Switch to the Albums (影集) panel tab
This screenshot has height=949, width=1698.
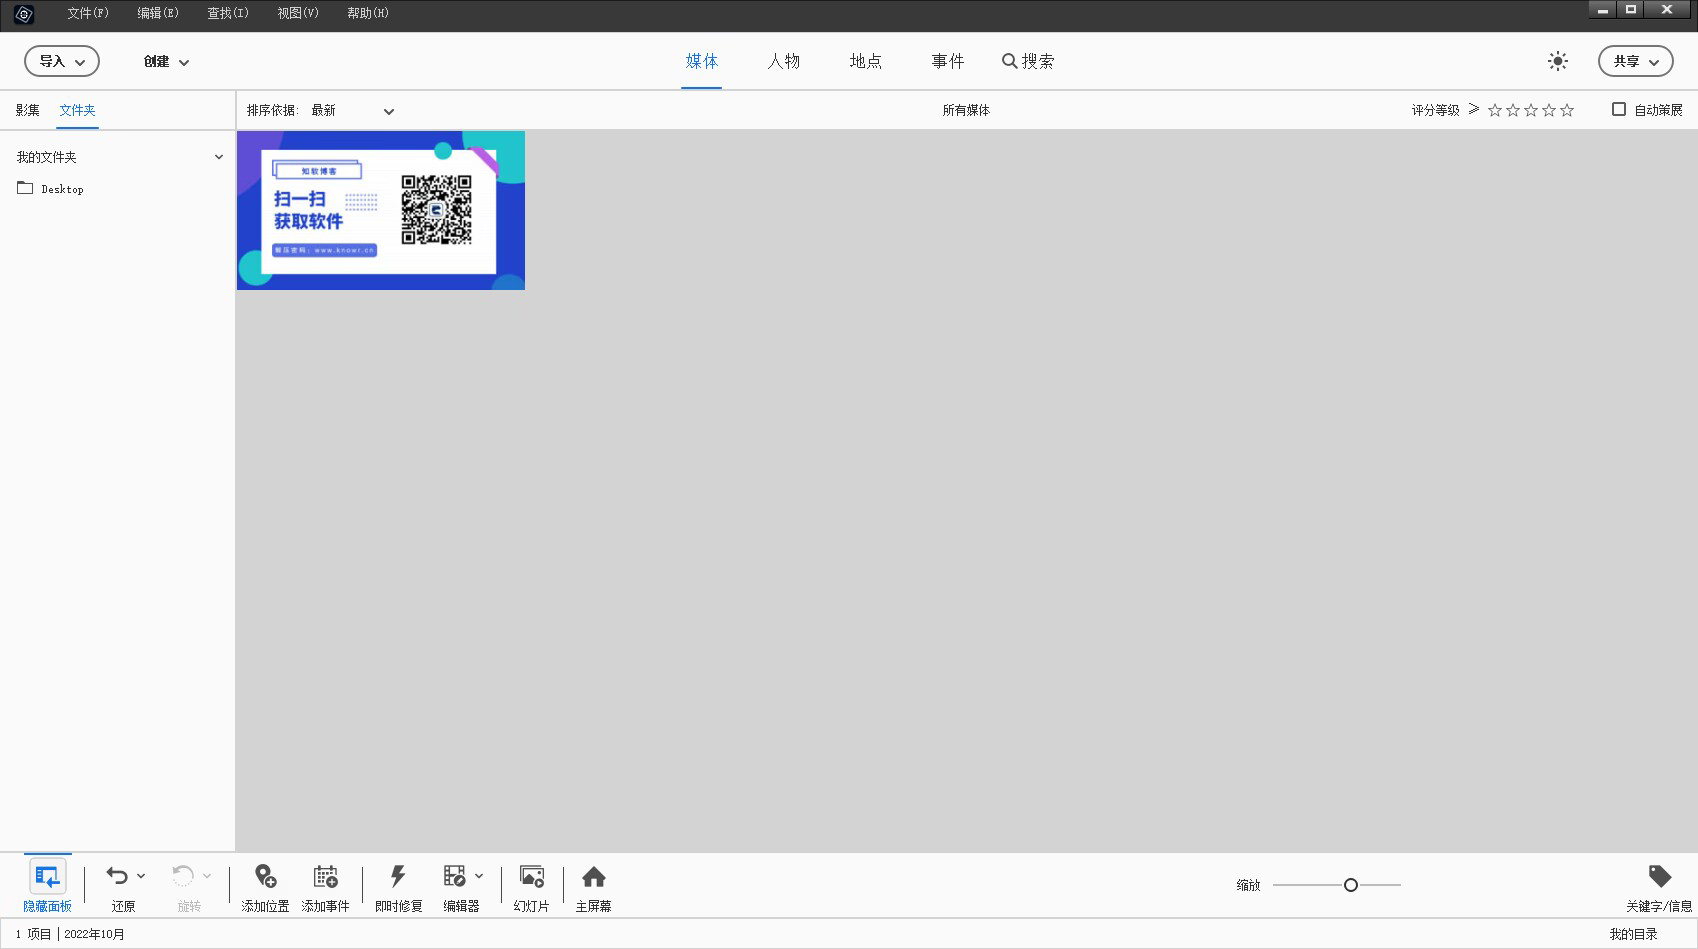[x=28, y=110]
